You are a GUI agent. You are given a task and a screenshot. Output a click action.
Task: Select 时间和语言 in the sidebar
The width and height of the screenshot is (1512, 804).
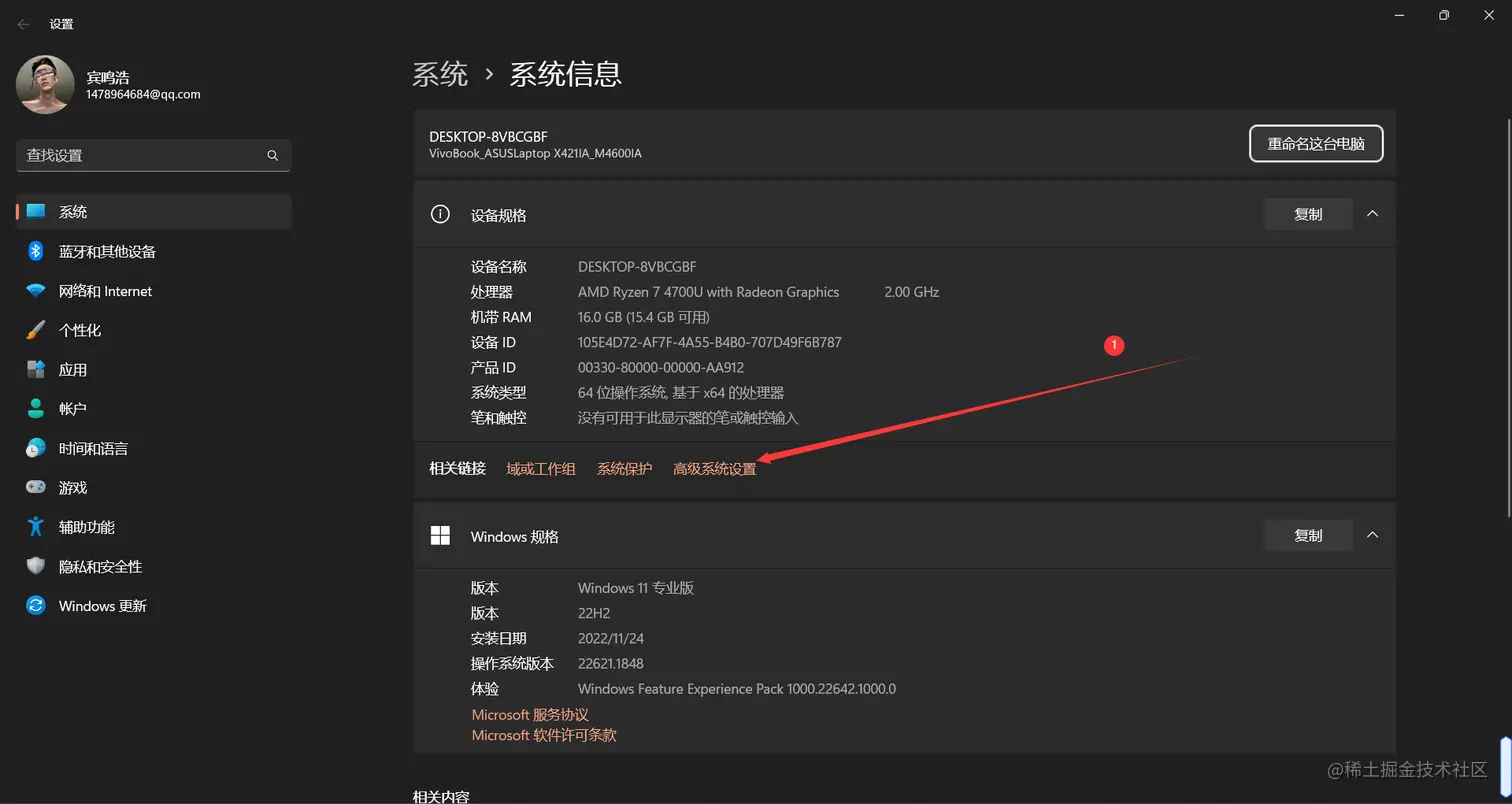click(154, 448)
